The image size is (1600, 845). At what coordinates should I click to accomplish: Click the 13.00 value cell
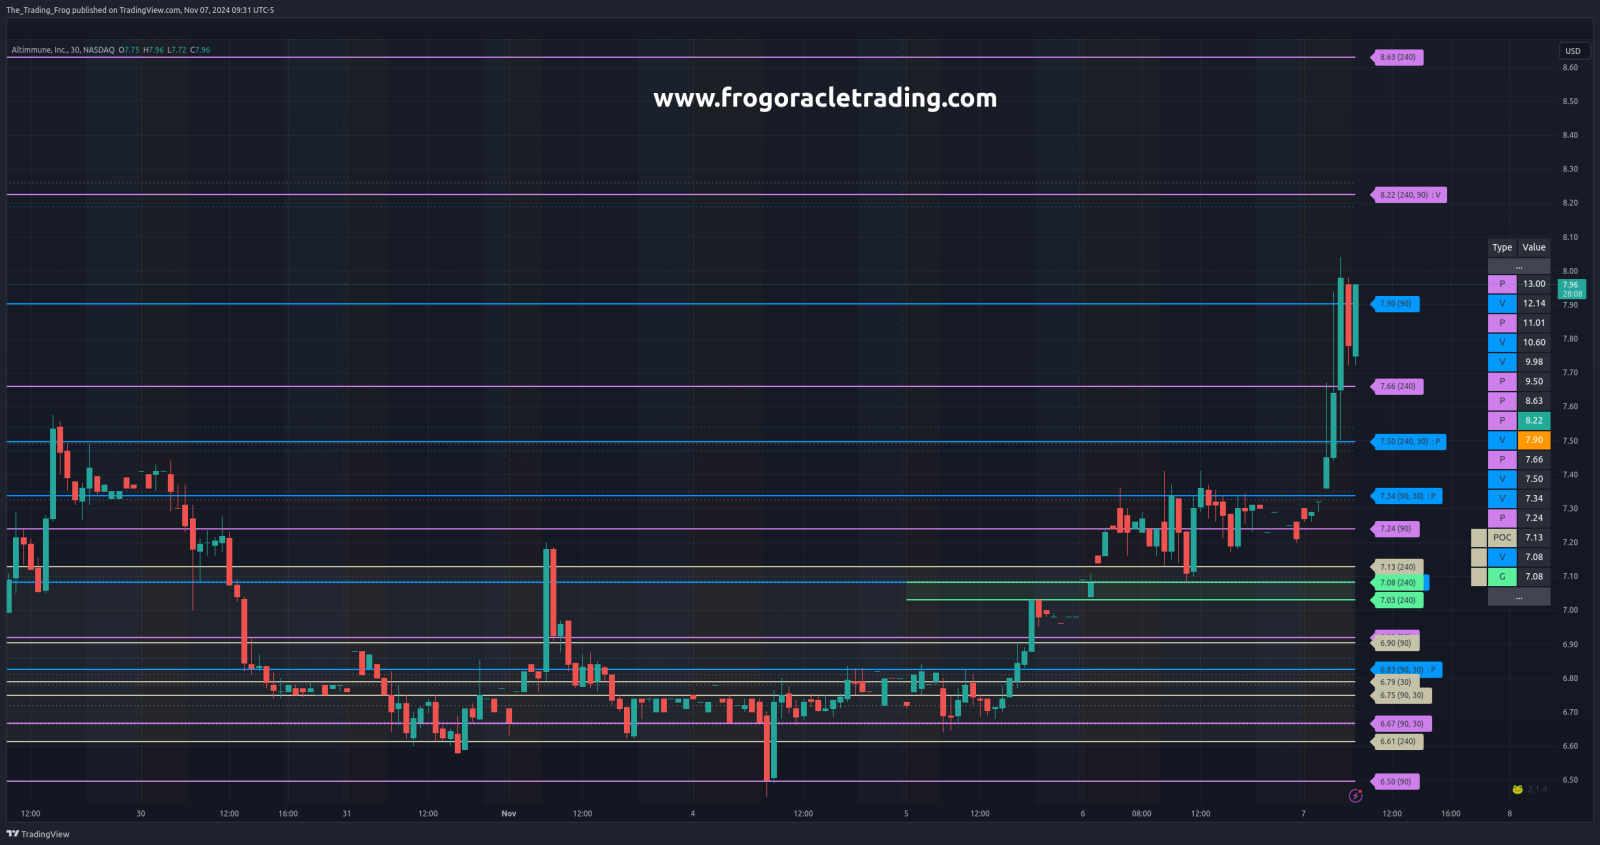[1534, 284]
